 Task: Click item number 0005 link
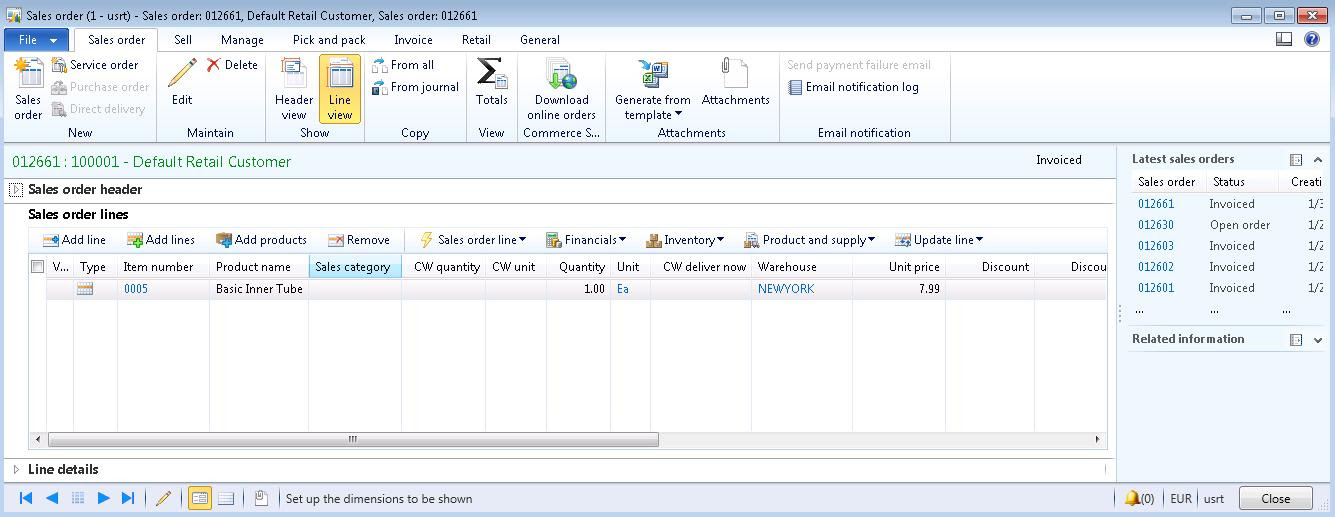(136, 289)
